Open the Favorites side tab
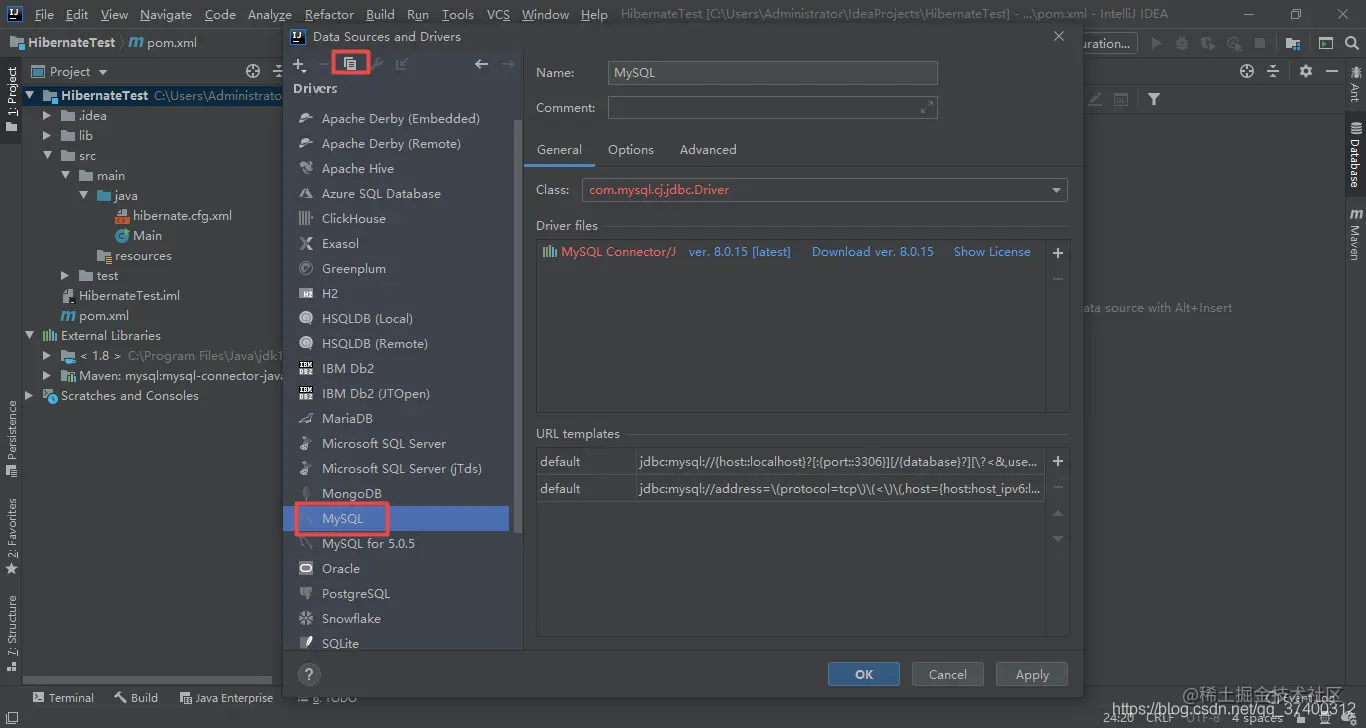 [x=12, y=536]
